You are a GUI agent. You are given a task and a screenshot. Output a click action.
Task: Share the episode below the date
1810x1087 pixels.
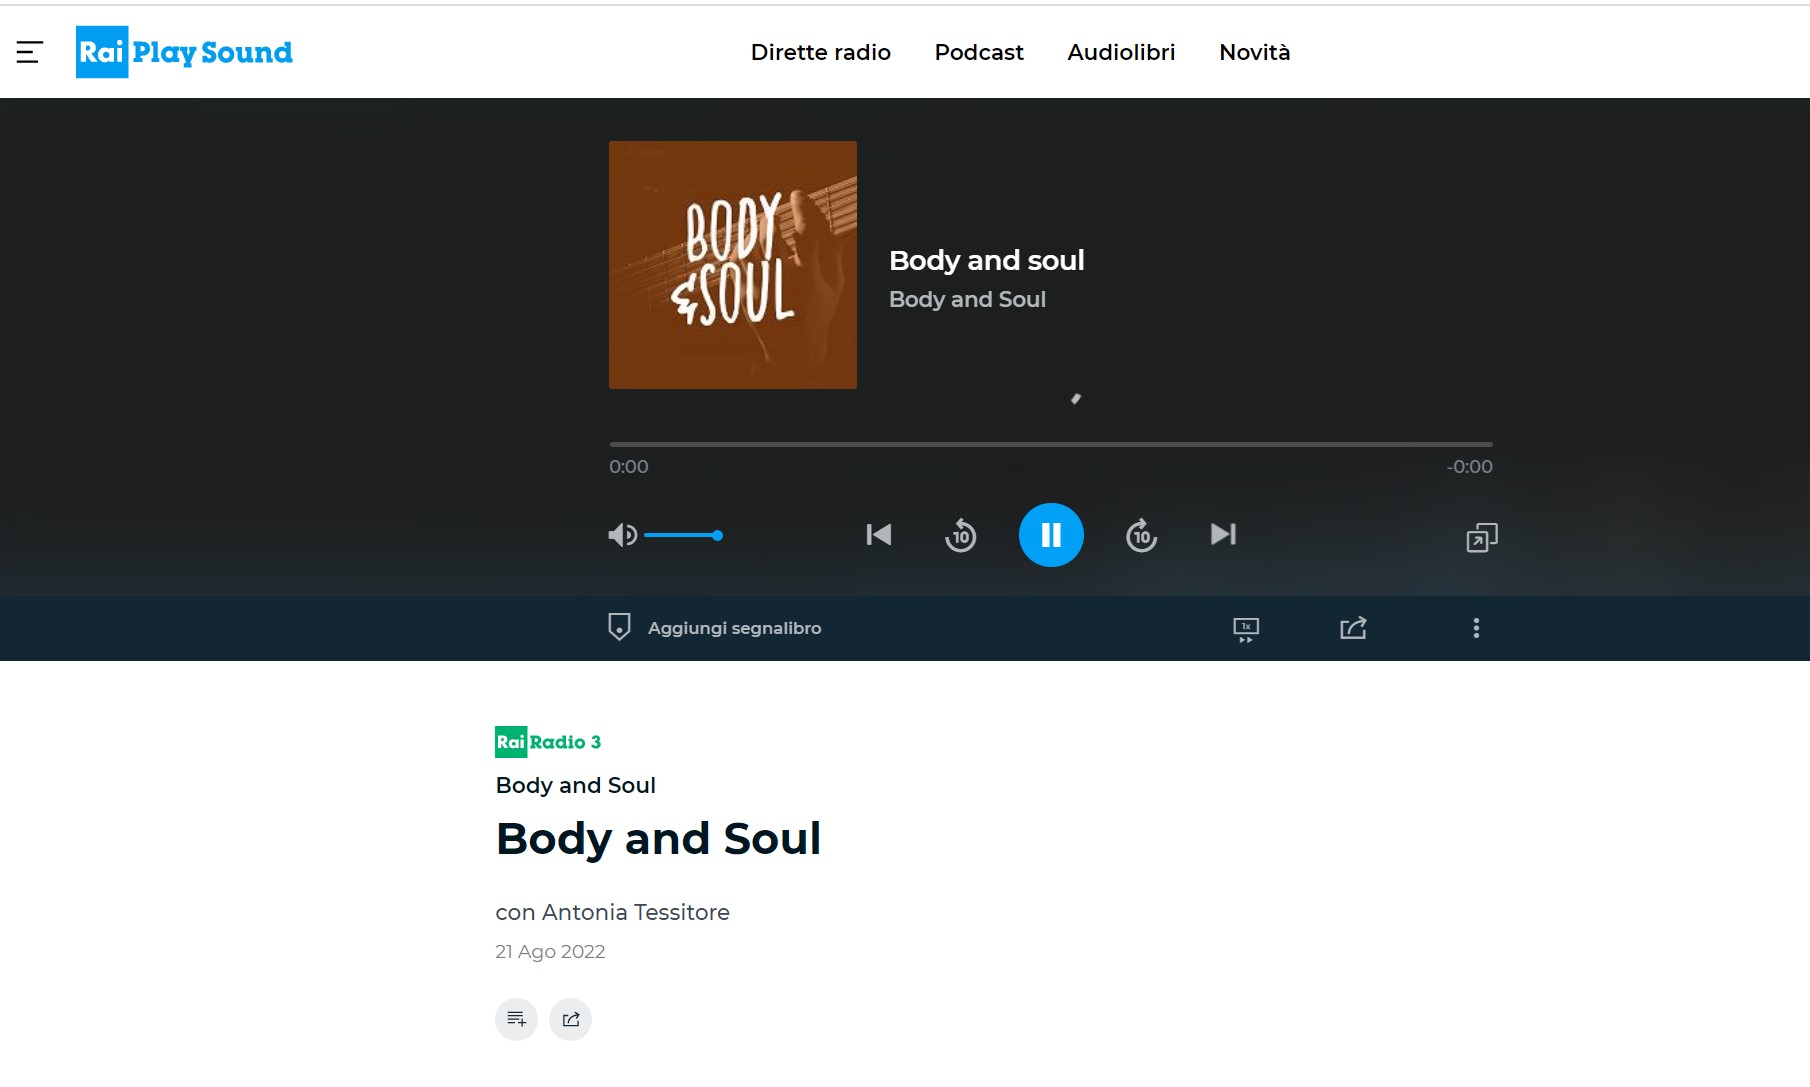click(570, 1019)
